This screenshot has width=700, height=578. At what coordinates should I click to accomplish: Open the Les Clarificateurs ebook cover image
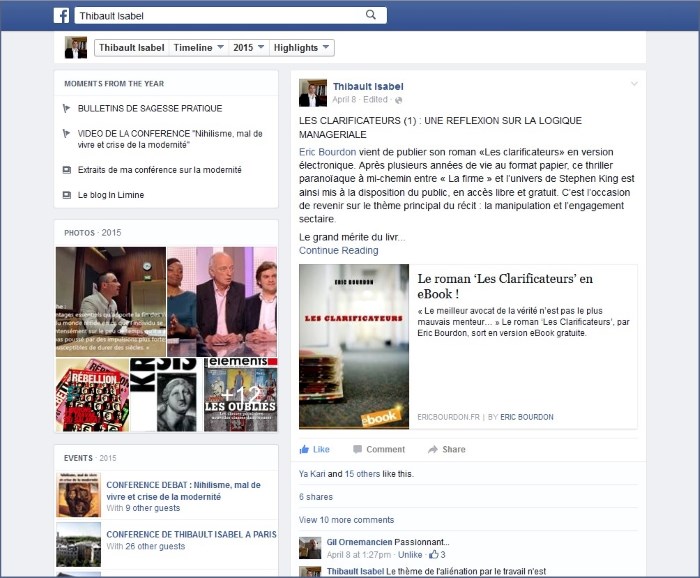[x=354, y=347]
